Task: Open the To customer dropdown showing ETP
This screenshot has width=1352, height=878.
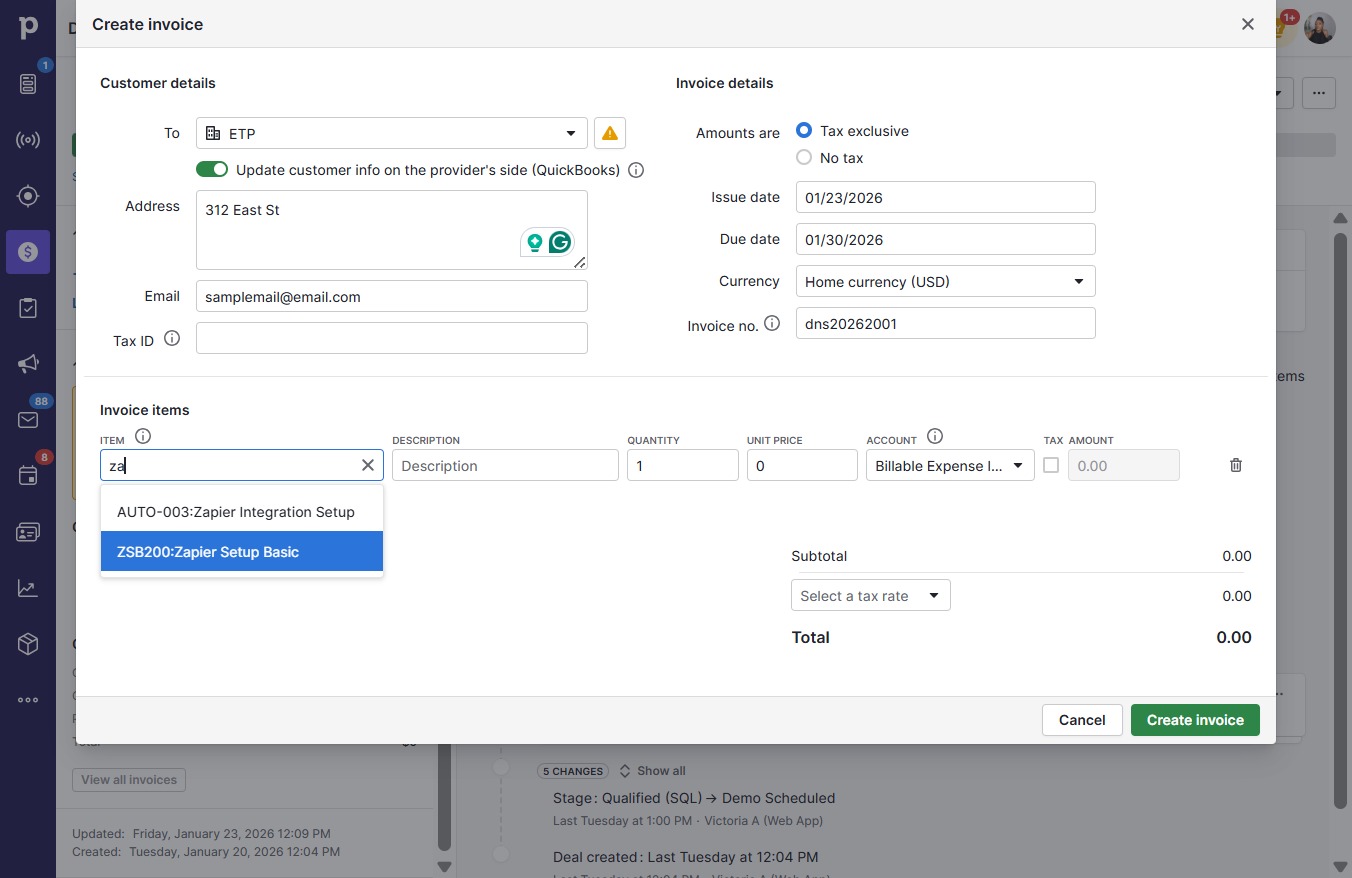Action: [392, 133]
